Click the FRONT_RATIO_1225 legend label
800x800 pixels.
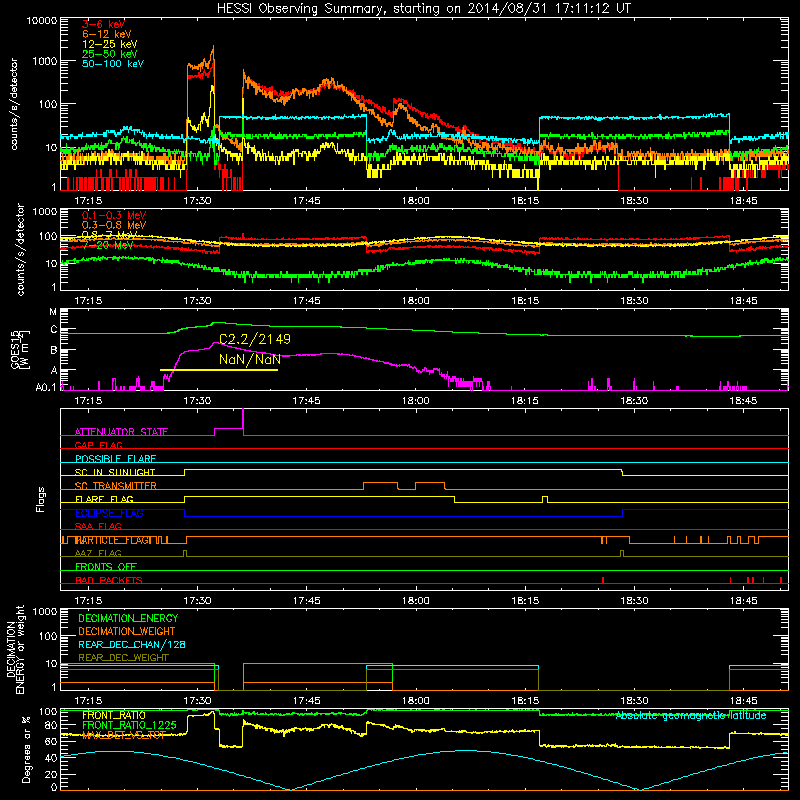click(129, 725)
